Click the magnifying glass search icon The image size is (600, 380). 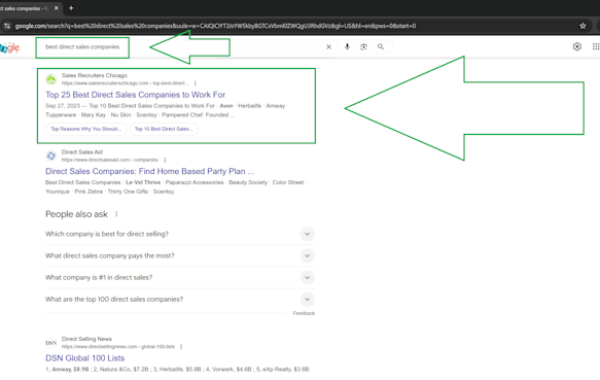(380, 47)
